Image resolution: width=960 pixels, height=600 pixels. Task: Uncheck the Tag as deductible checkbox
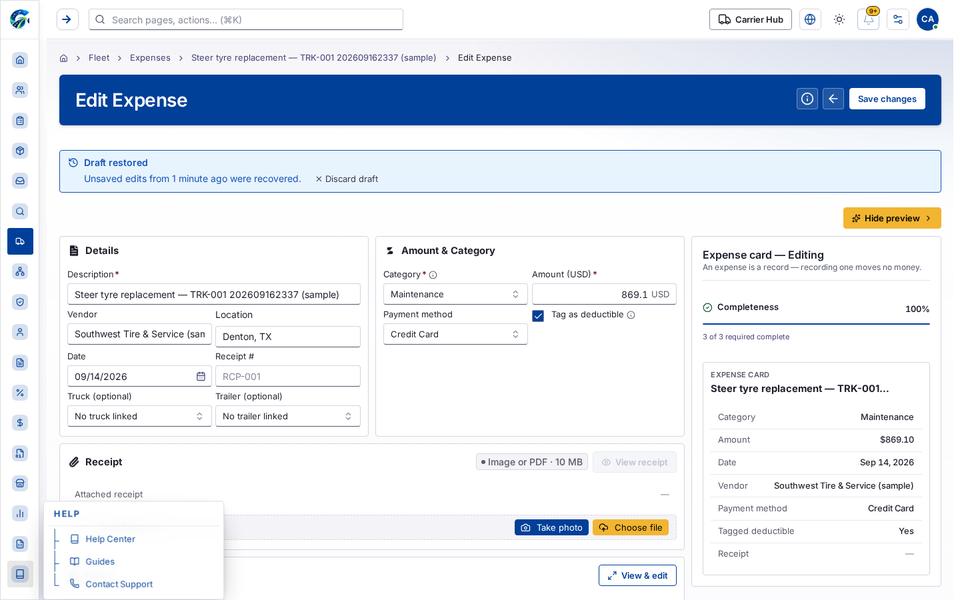538,315
